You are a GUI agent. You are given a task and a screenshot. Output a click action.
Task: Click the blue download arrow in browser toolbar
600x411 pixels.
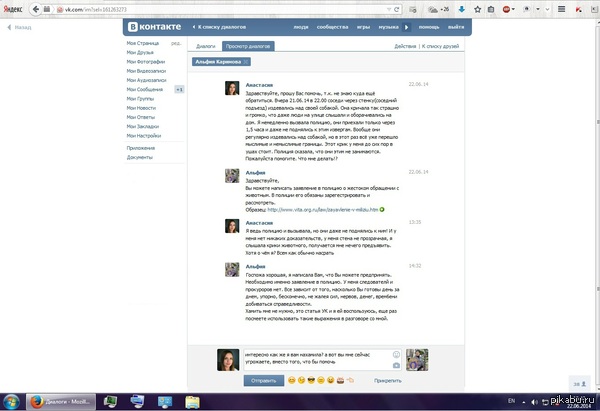pos(462,9)
